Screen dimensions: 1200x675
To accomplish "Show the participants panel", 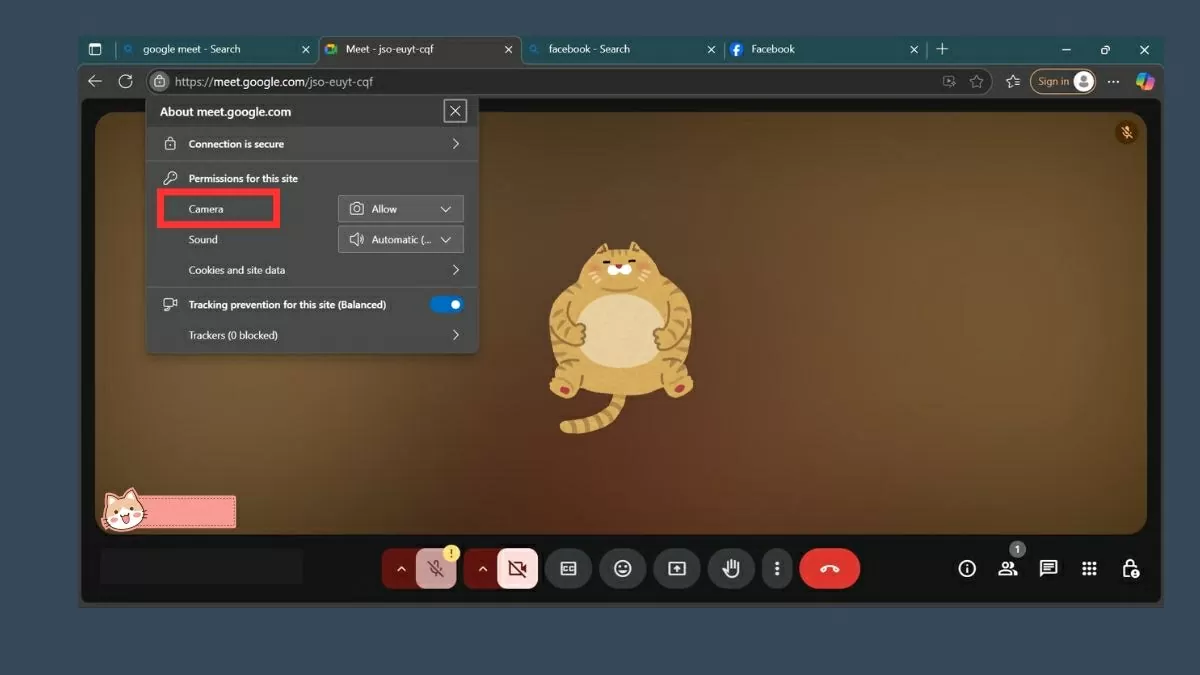I will coord(1007,569).
